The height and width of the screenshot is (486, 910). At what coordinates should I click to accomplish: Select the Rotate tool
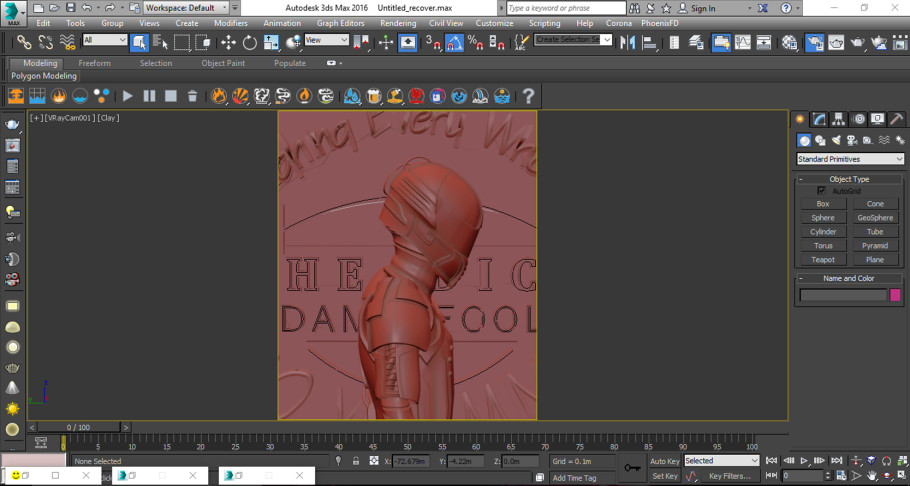[250, 42]
